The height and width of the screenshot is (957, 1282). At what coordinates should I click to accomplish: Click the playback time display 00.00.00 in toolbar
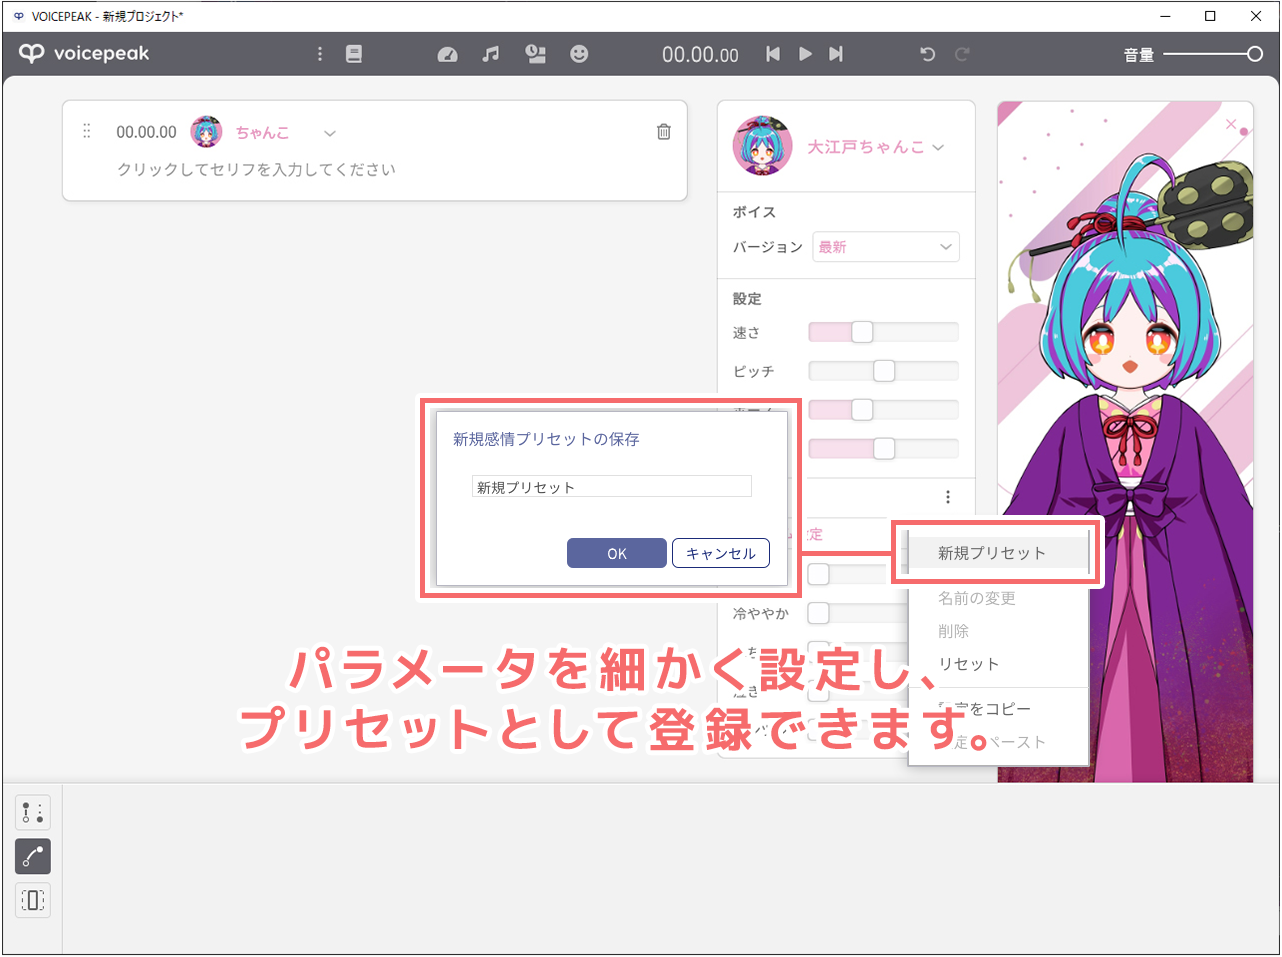tap(700, 55)
